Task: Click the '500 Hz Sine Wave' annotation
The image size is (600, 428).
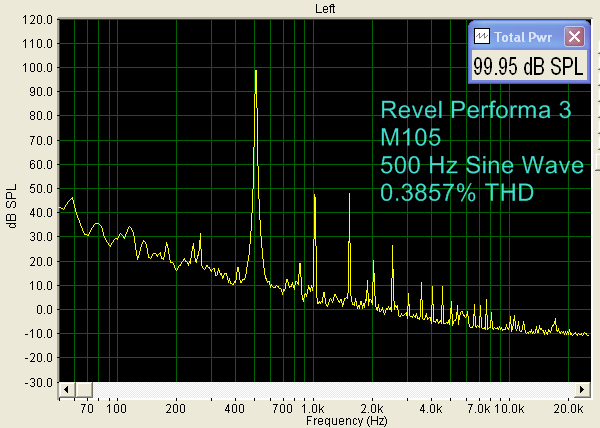Action: pyautogui.click(x=482, y=165)
